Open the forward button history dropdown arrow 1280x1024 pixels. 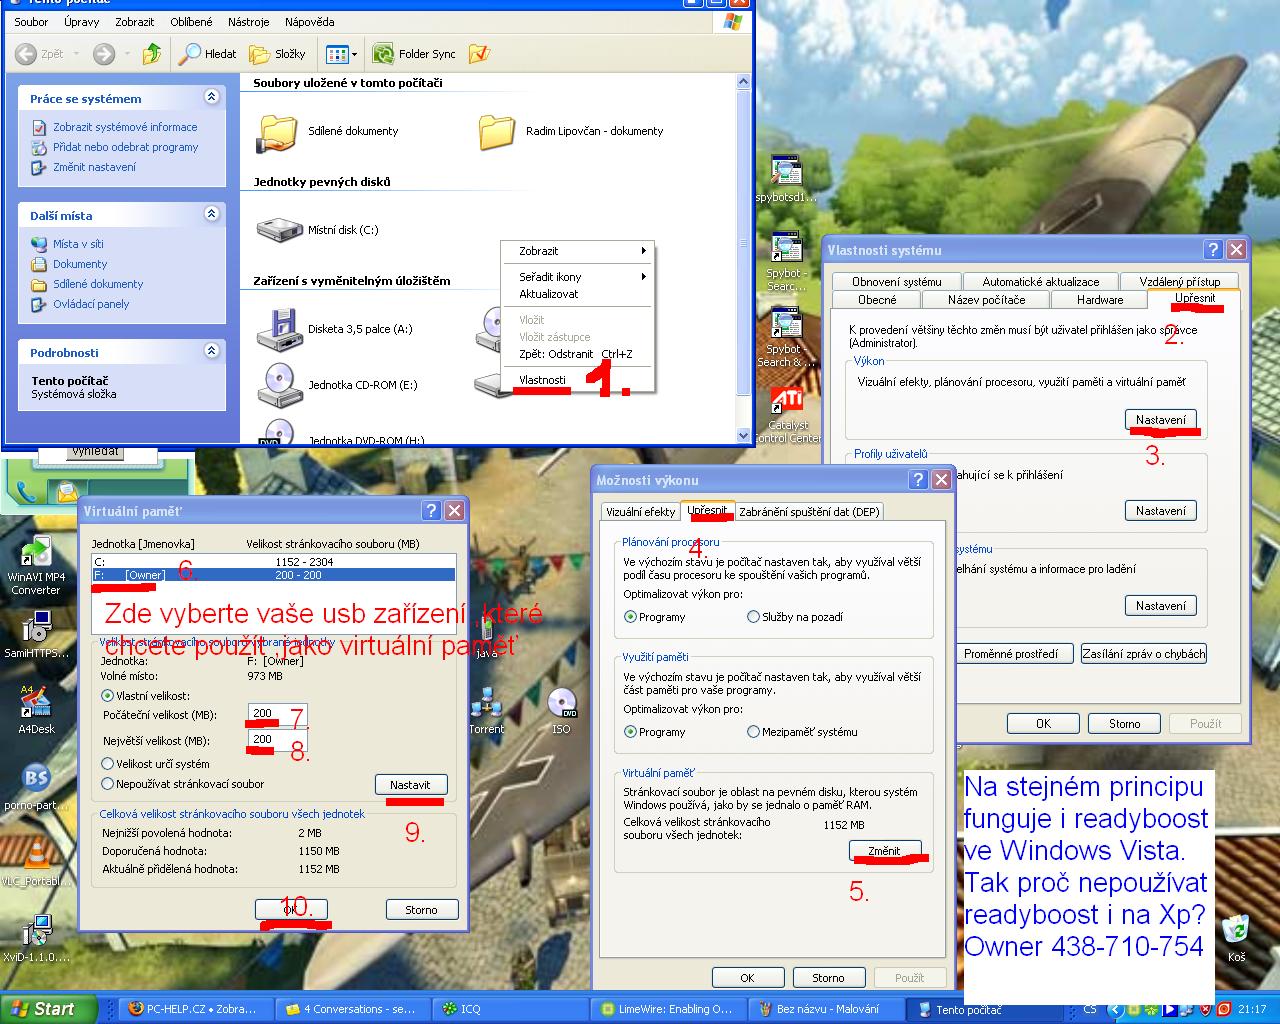127,54
